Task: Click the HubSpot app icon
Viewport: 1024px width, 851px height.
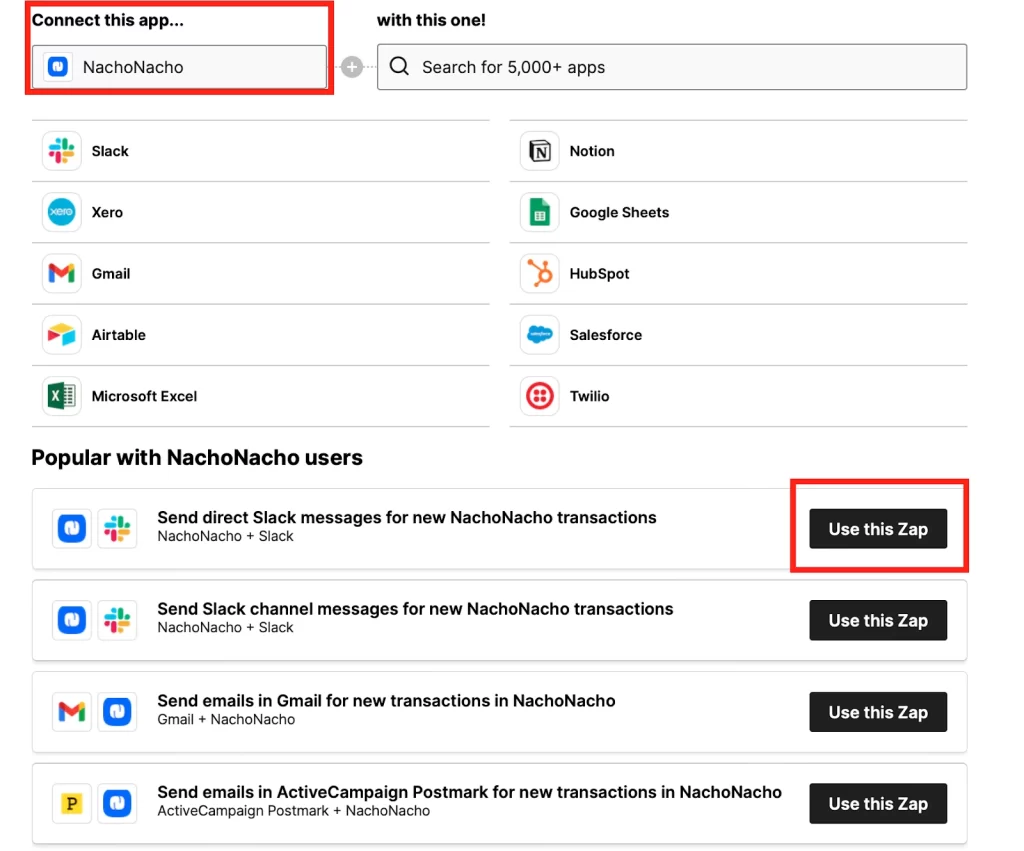Action: (x=539, y=273)
